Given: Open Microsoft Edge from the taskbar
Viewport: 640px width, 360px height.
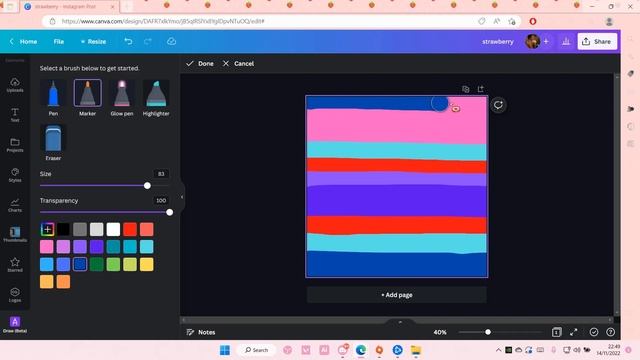Looking at the screenshot, I should [361, 350].
